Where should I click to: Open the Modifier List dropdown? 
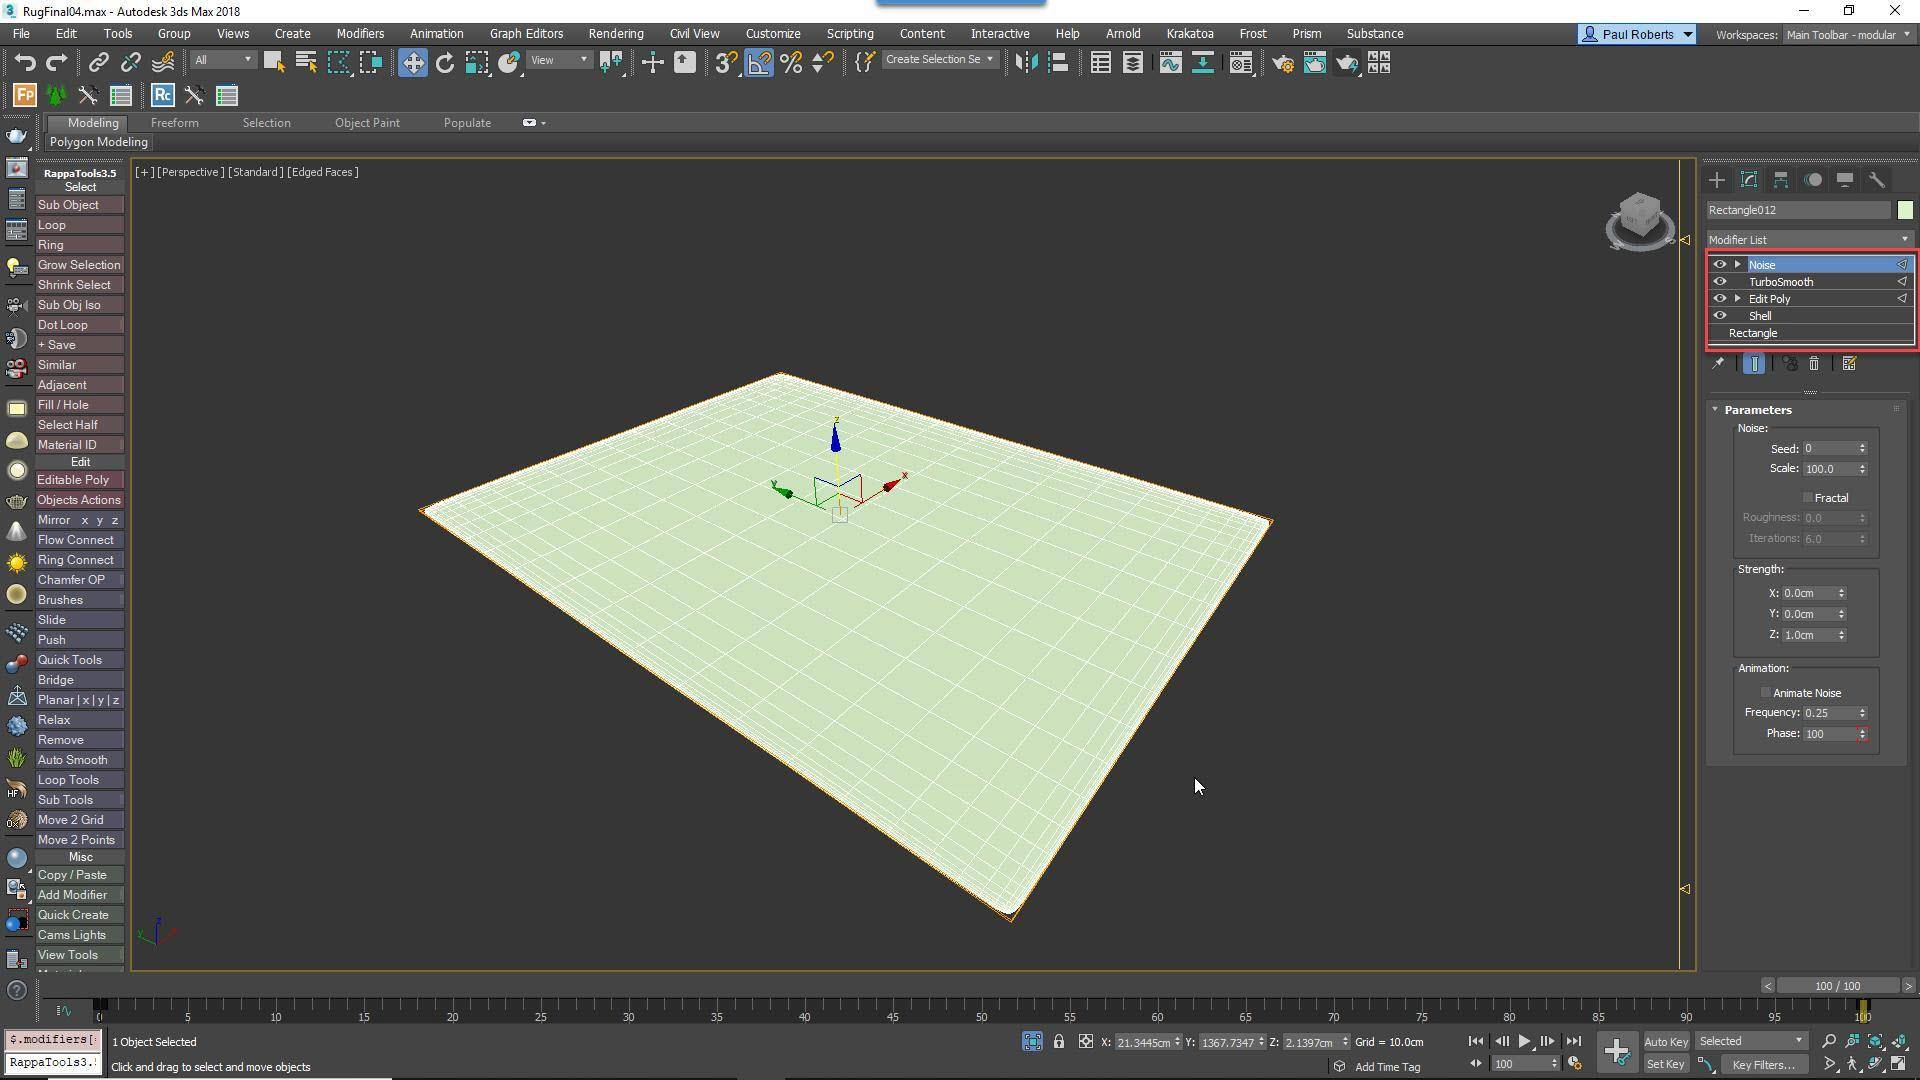point(1904,239)
